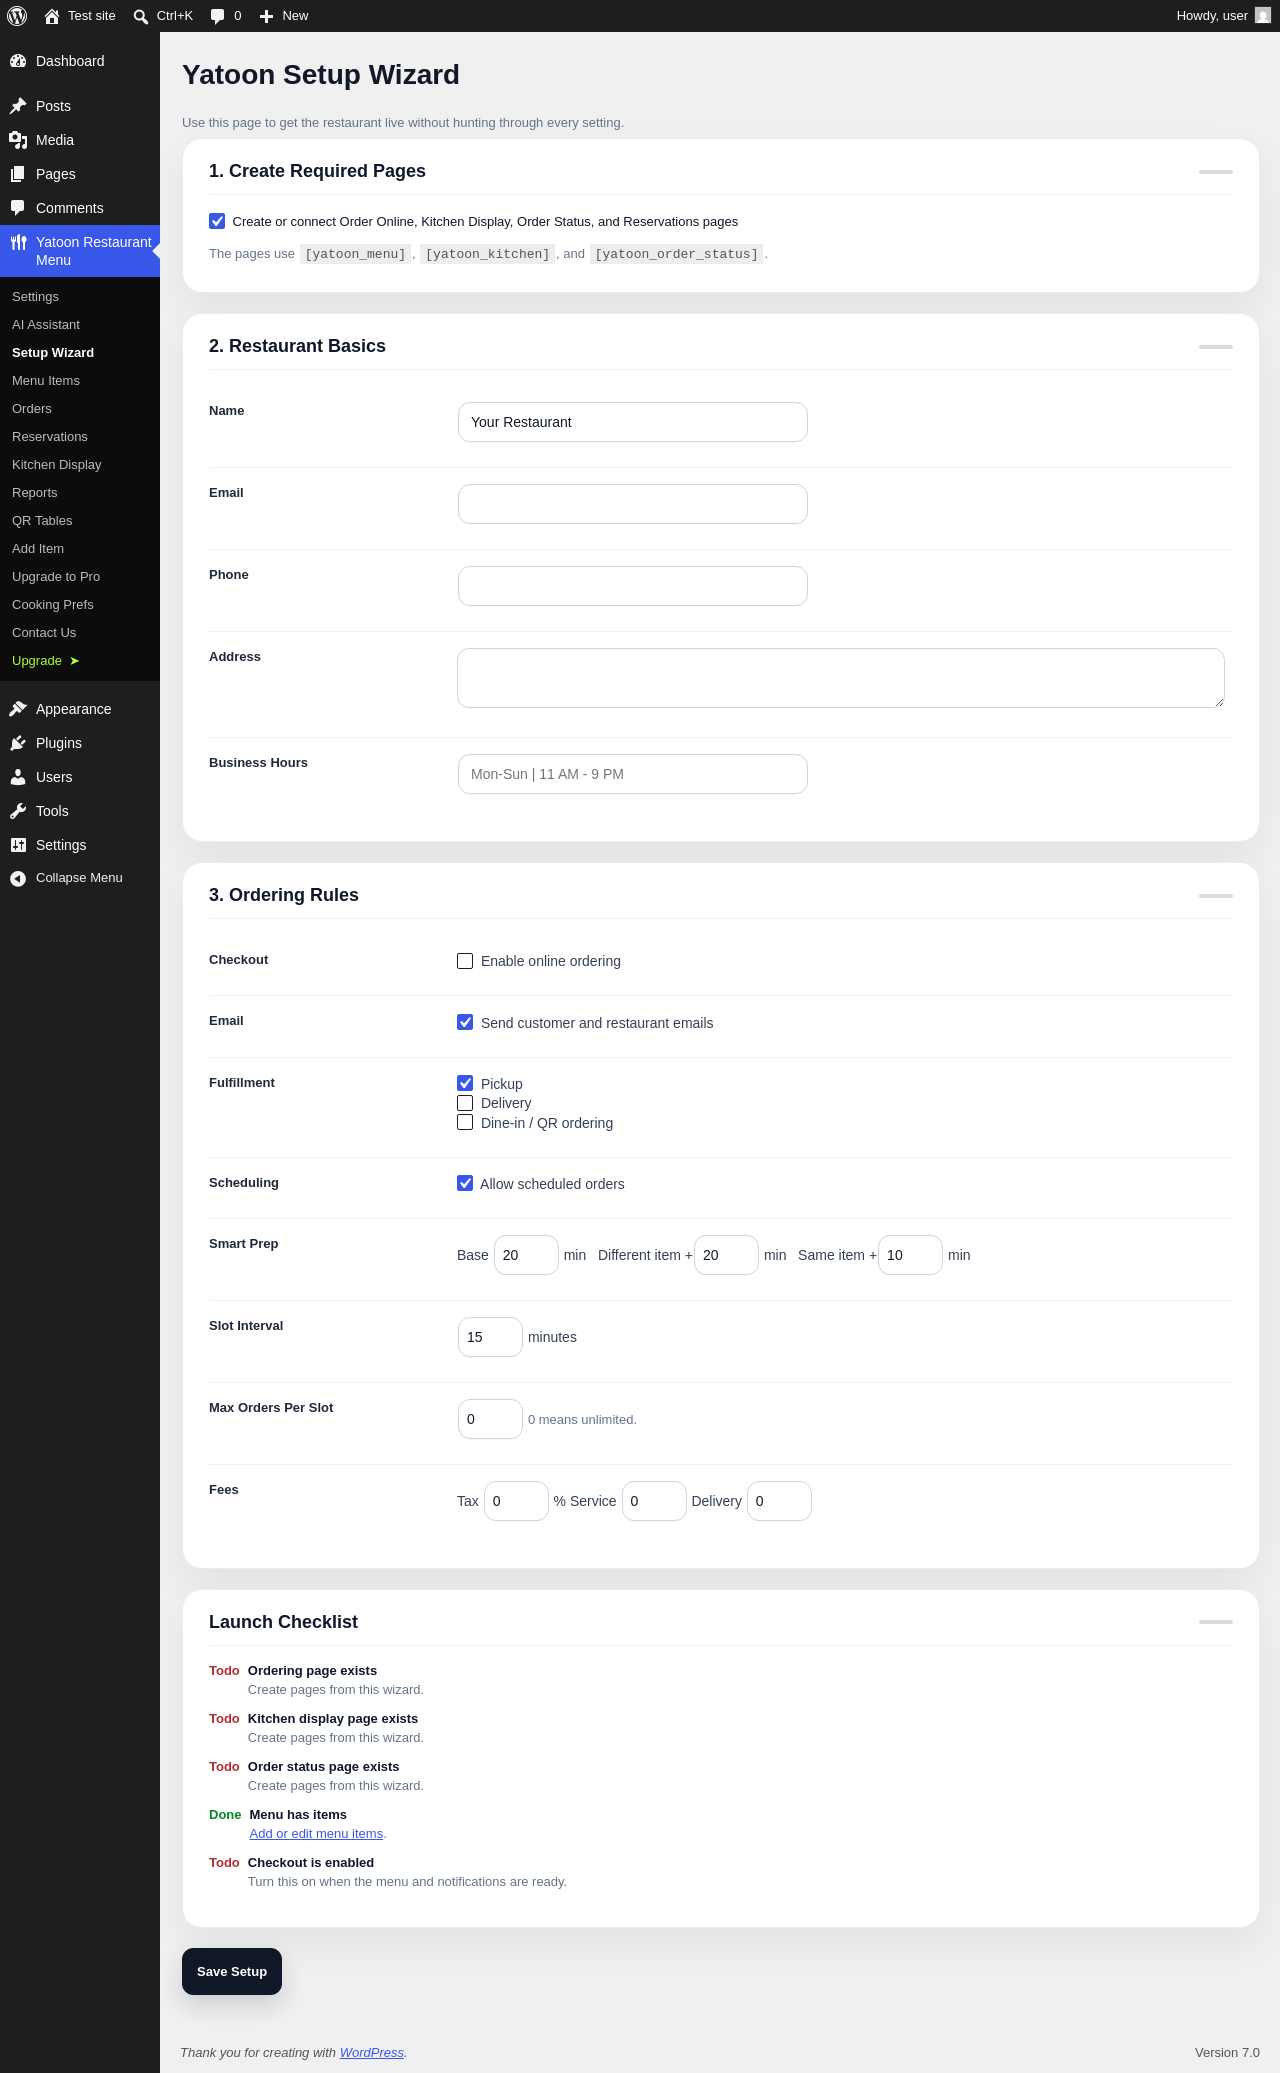The height and width of the screenshot is (2073, 1280).
Task: Open the Plugins plug icon
Action: pos(18,743)
